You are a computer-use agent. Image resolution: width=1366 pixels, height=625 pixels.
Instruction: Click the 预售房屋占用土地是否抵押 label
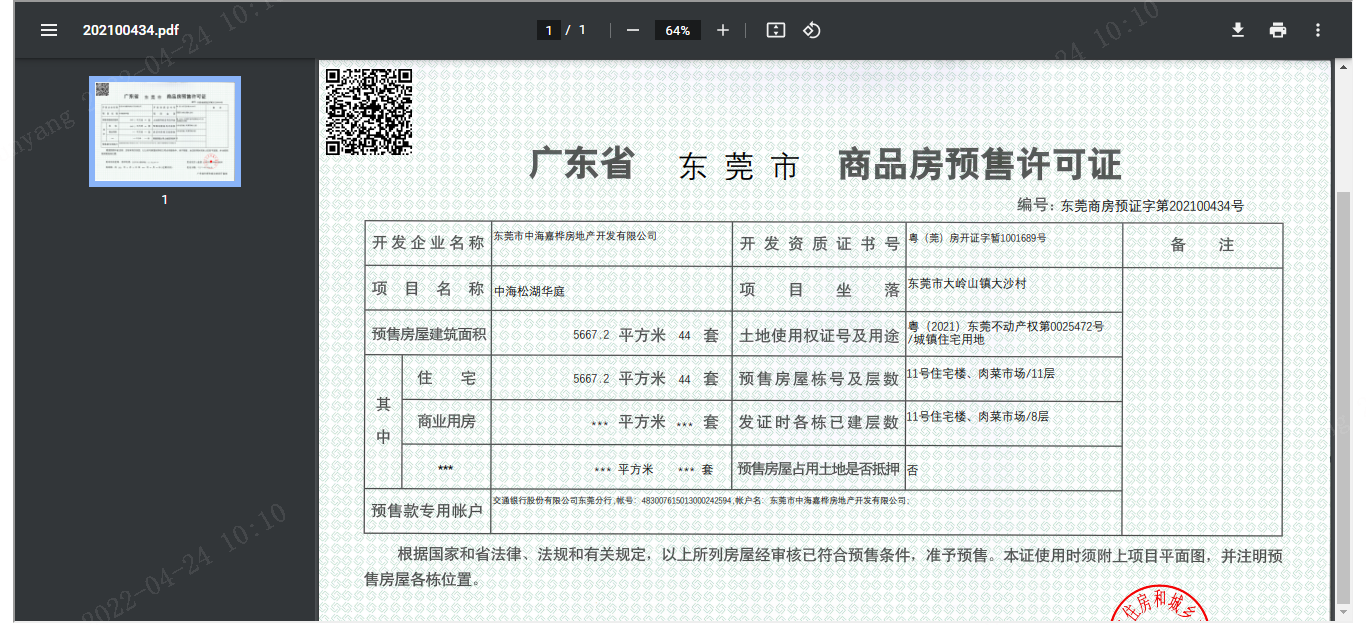[x=819, y=468]
